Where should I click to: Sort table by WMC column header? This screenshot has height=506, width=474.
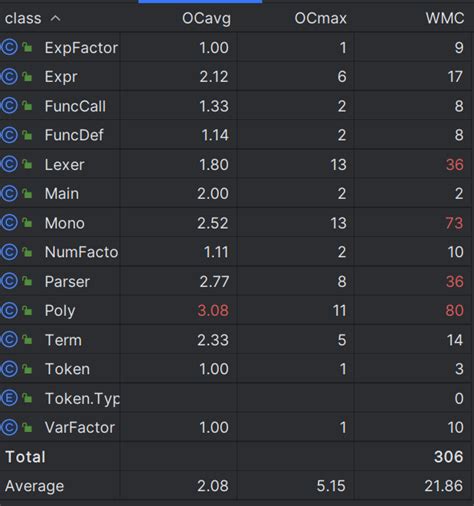point(445,18)
